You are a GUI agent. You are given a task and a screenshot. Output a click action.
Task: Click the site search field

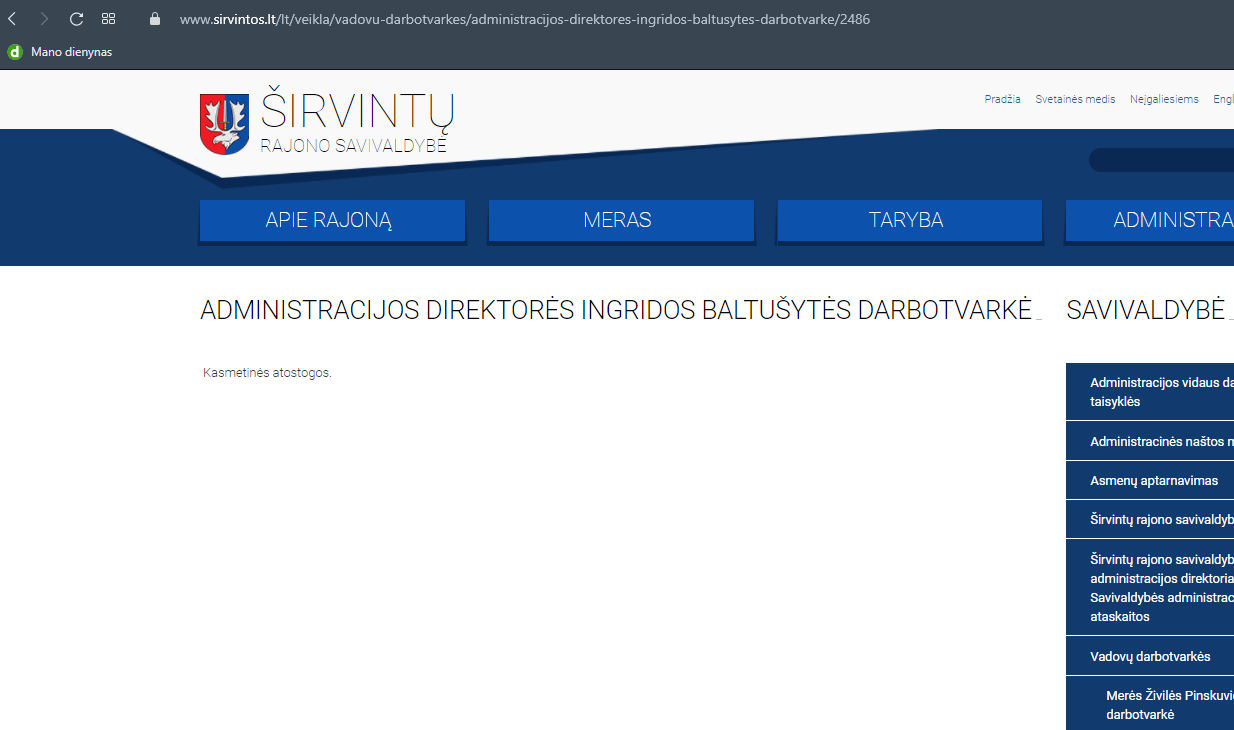pyautogui.click(x=1161, y=160)
